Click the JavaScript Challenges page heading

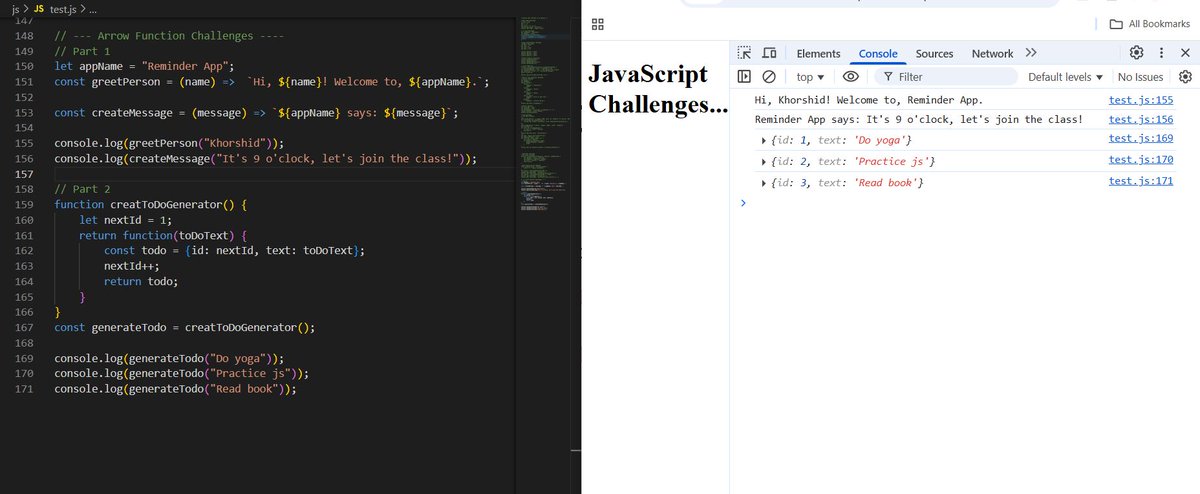pos(656,88)
